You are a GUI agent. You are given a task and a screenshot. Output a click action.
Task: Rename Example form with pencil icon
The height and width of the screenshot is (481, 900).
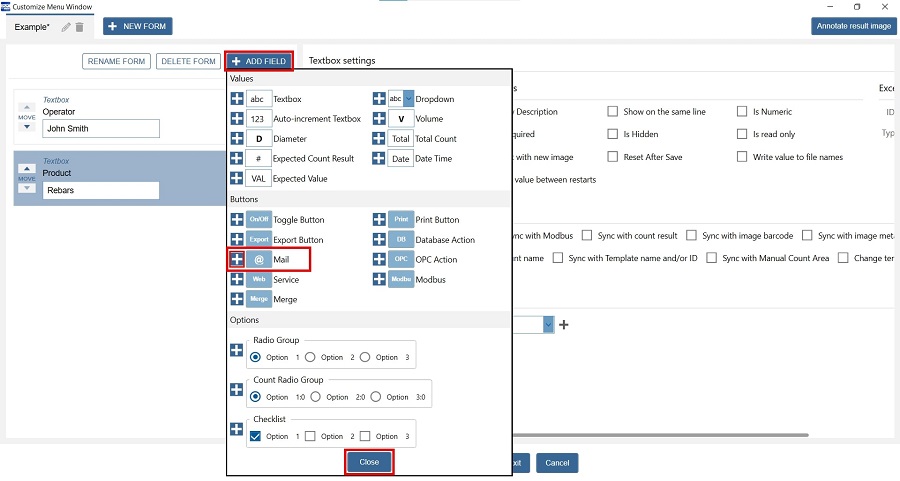pos(66,27)
